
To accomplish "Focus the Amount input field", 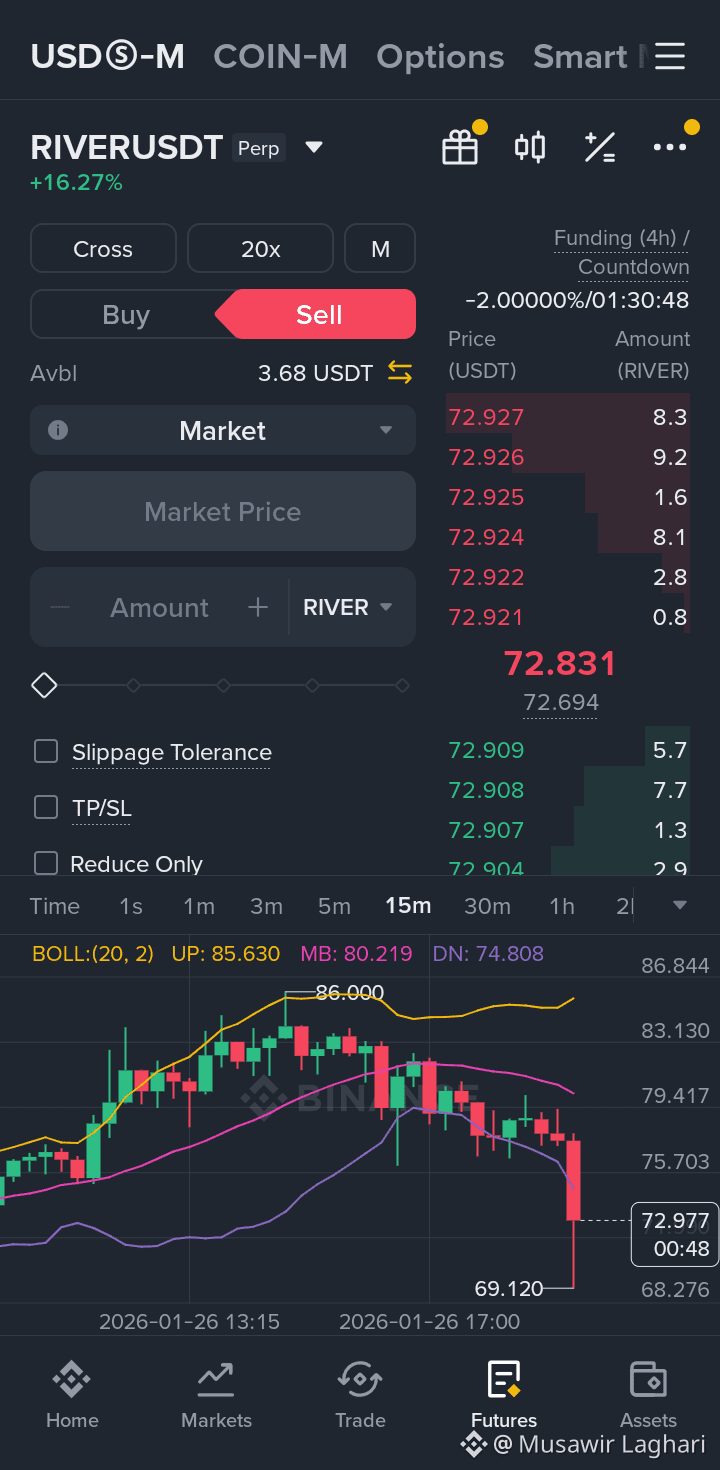I will pos(160,607).
